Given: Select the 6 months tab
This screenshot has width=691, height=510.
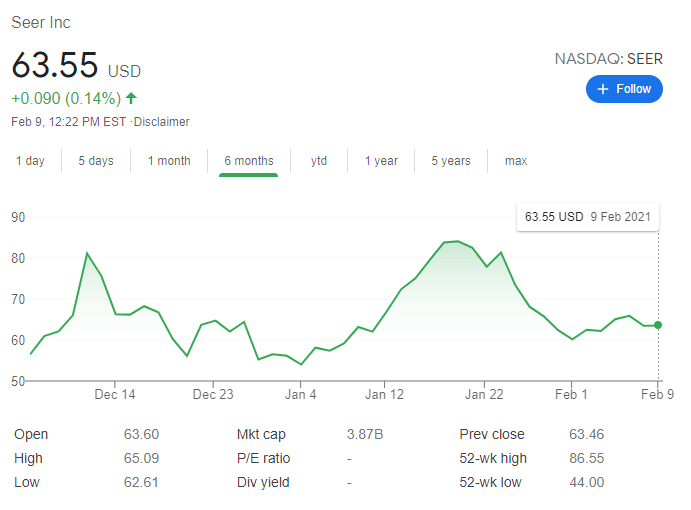Looking at the screenshot, I should 248,161.
